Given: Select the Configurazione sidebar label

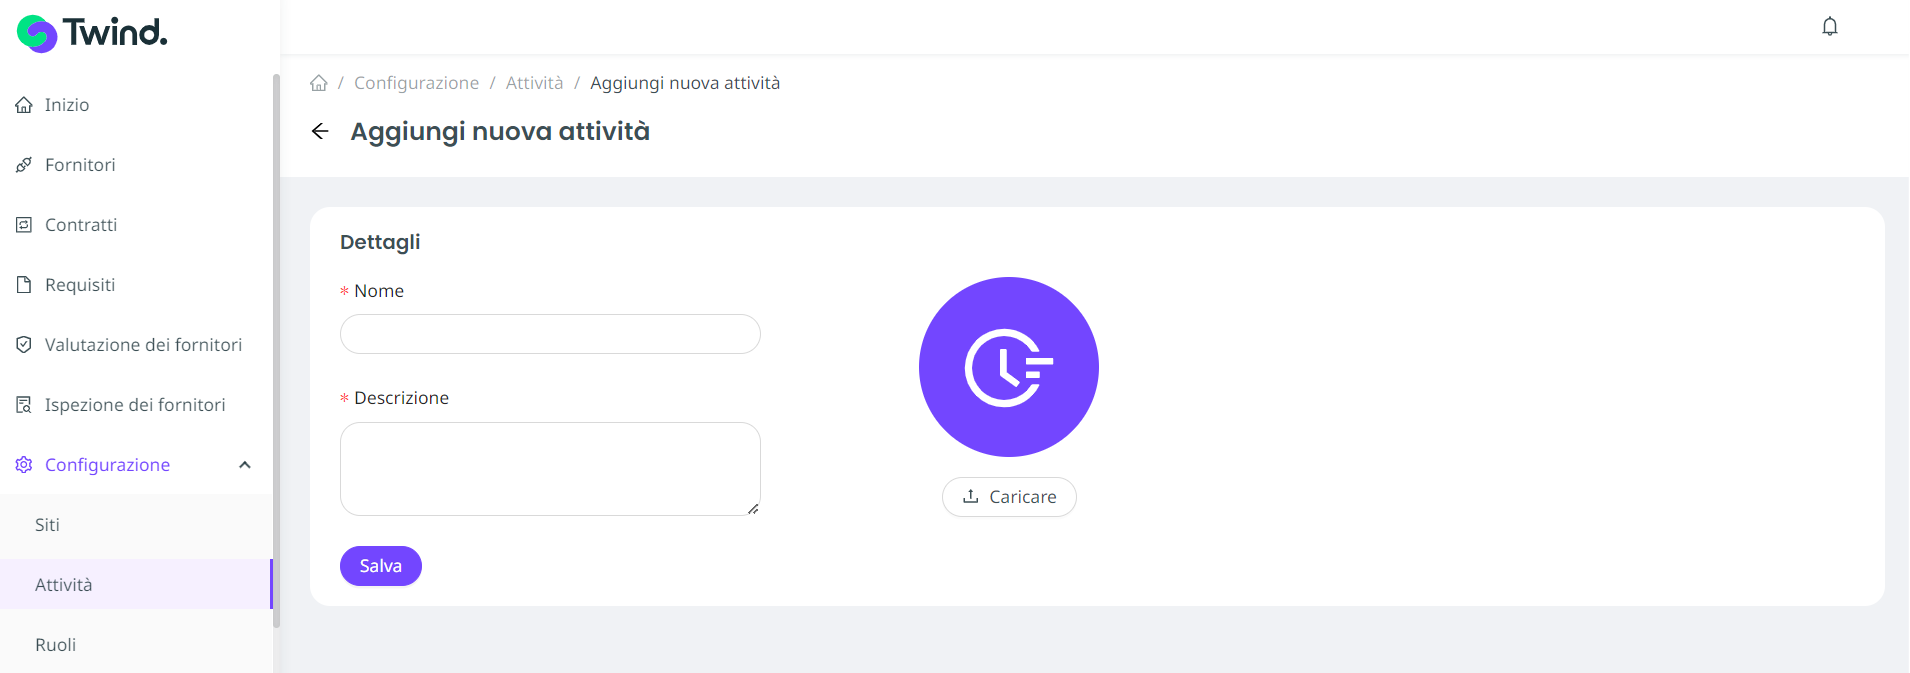Looking at the screenshot, I should click(107, 465).
